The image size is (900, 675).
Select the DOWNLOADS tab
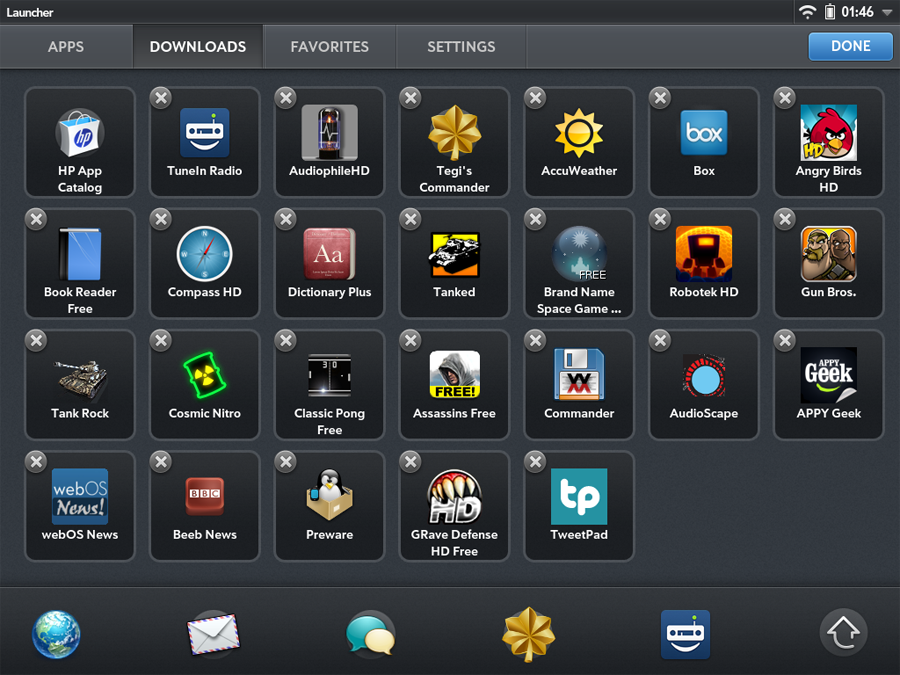[x=198, y=46]
